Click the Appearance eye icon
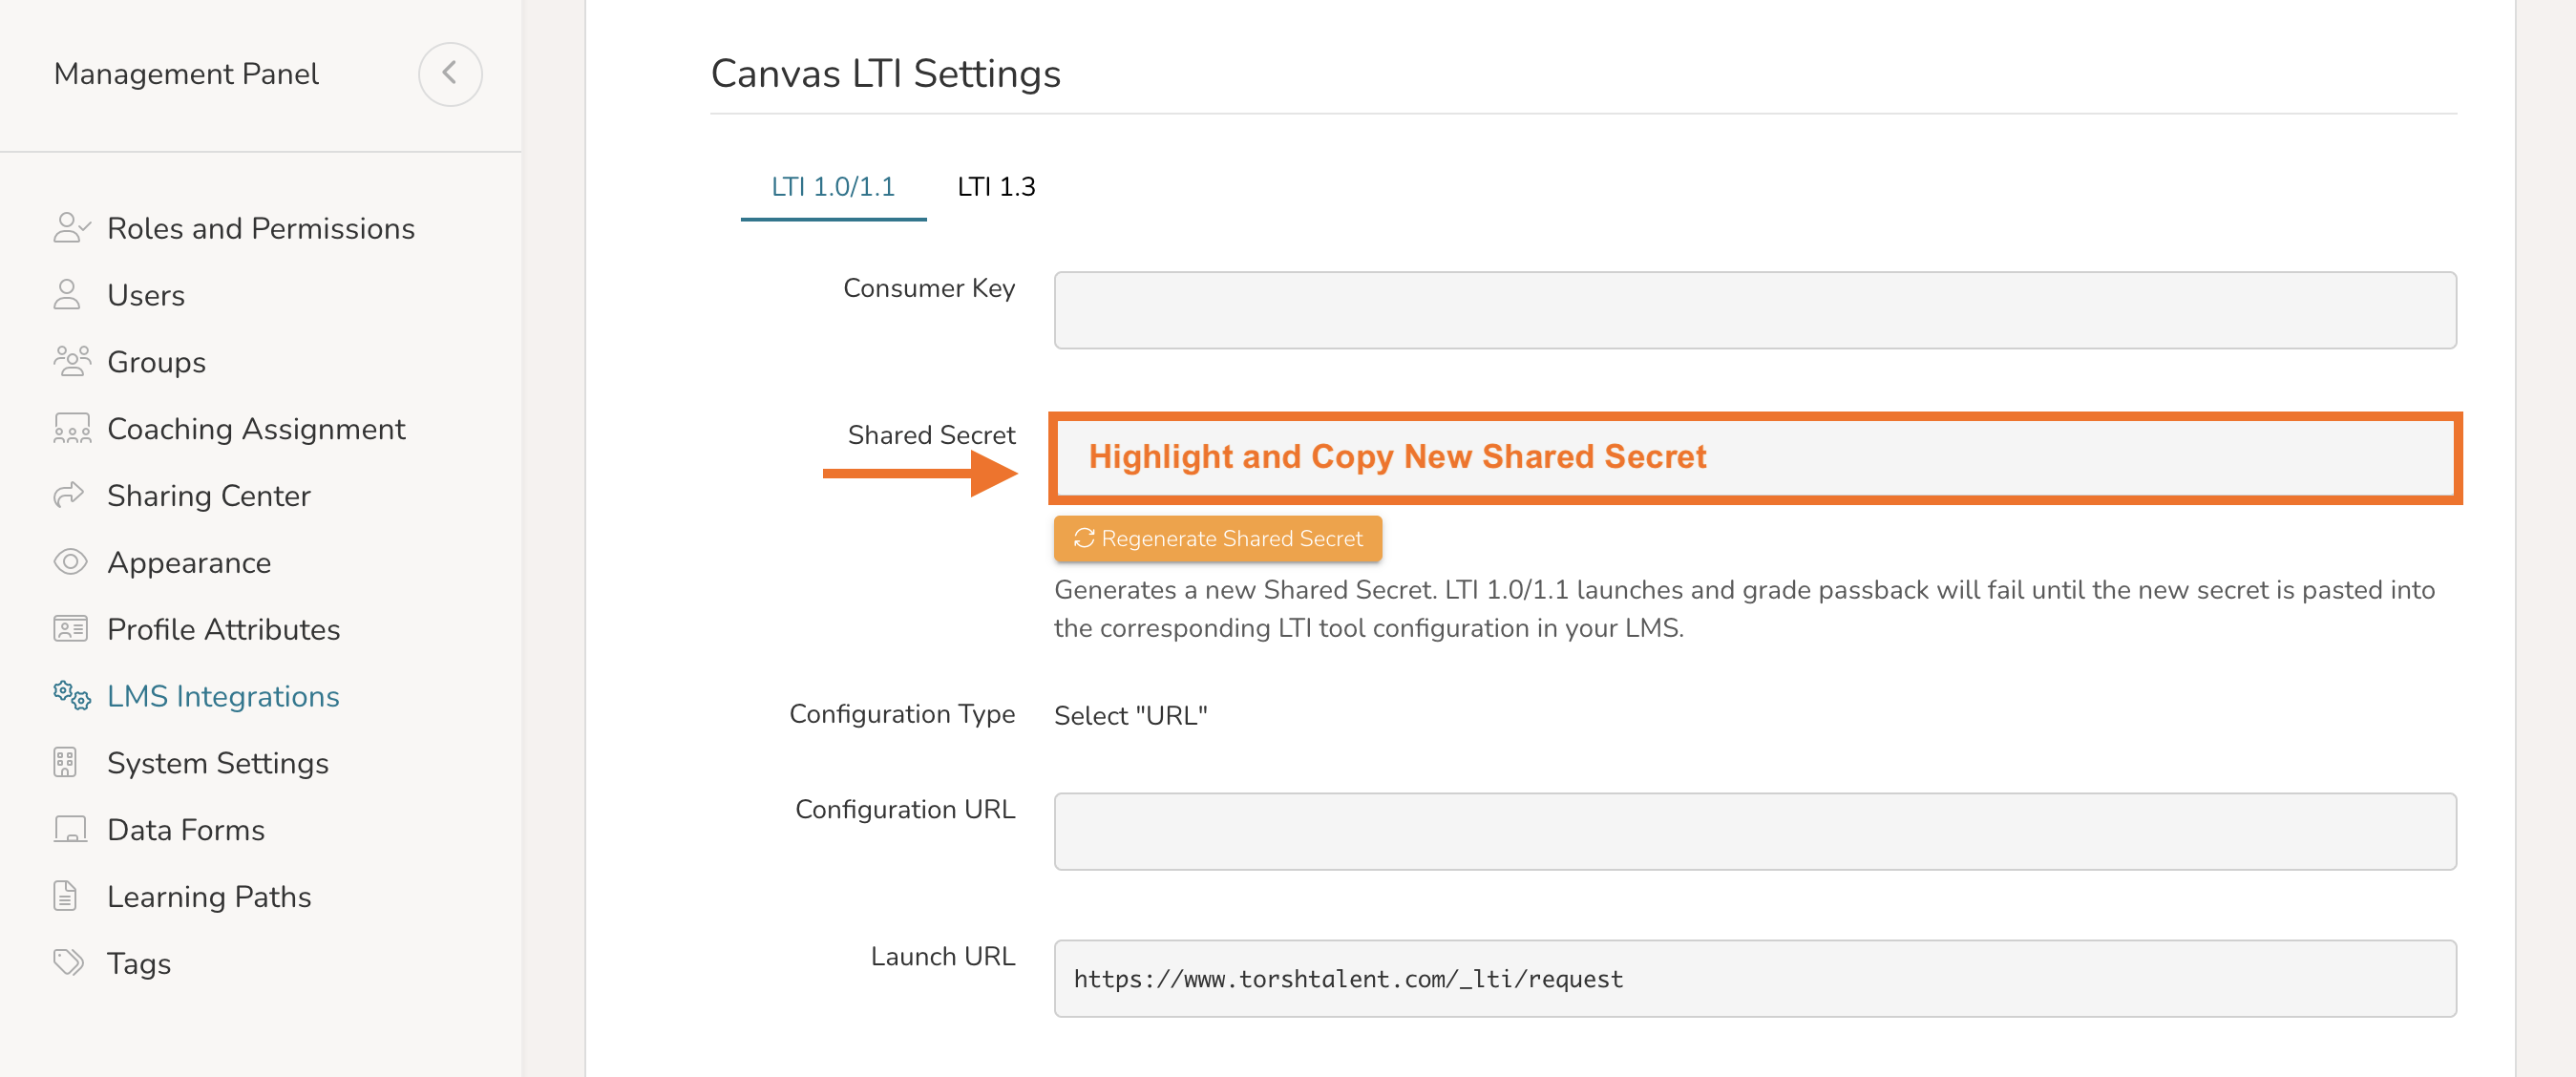Image resolution: width=2576 pixels, height=1077 pixels. pyautogui.click(x=70, y=562)
